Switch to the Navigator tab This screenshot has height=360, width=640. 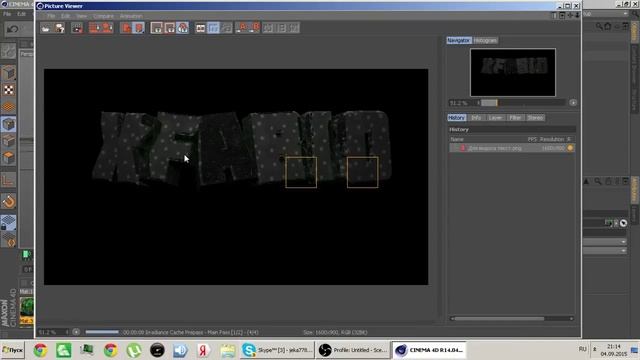(459, 40)
